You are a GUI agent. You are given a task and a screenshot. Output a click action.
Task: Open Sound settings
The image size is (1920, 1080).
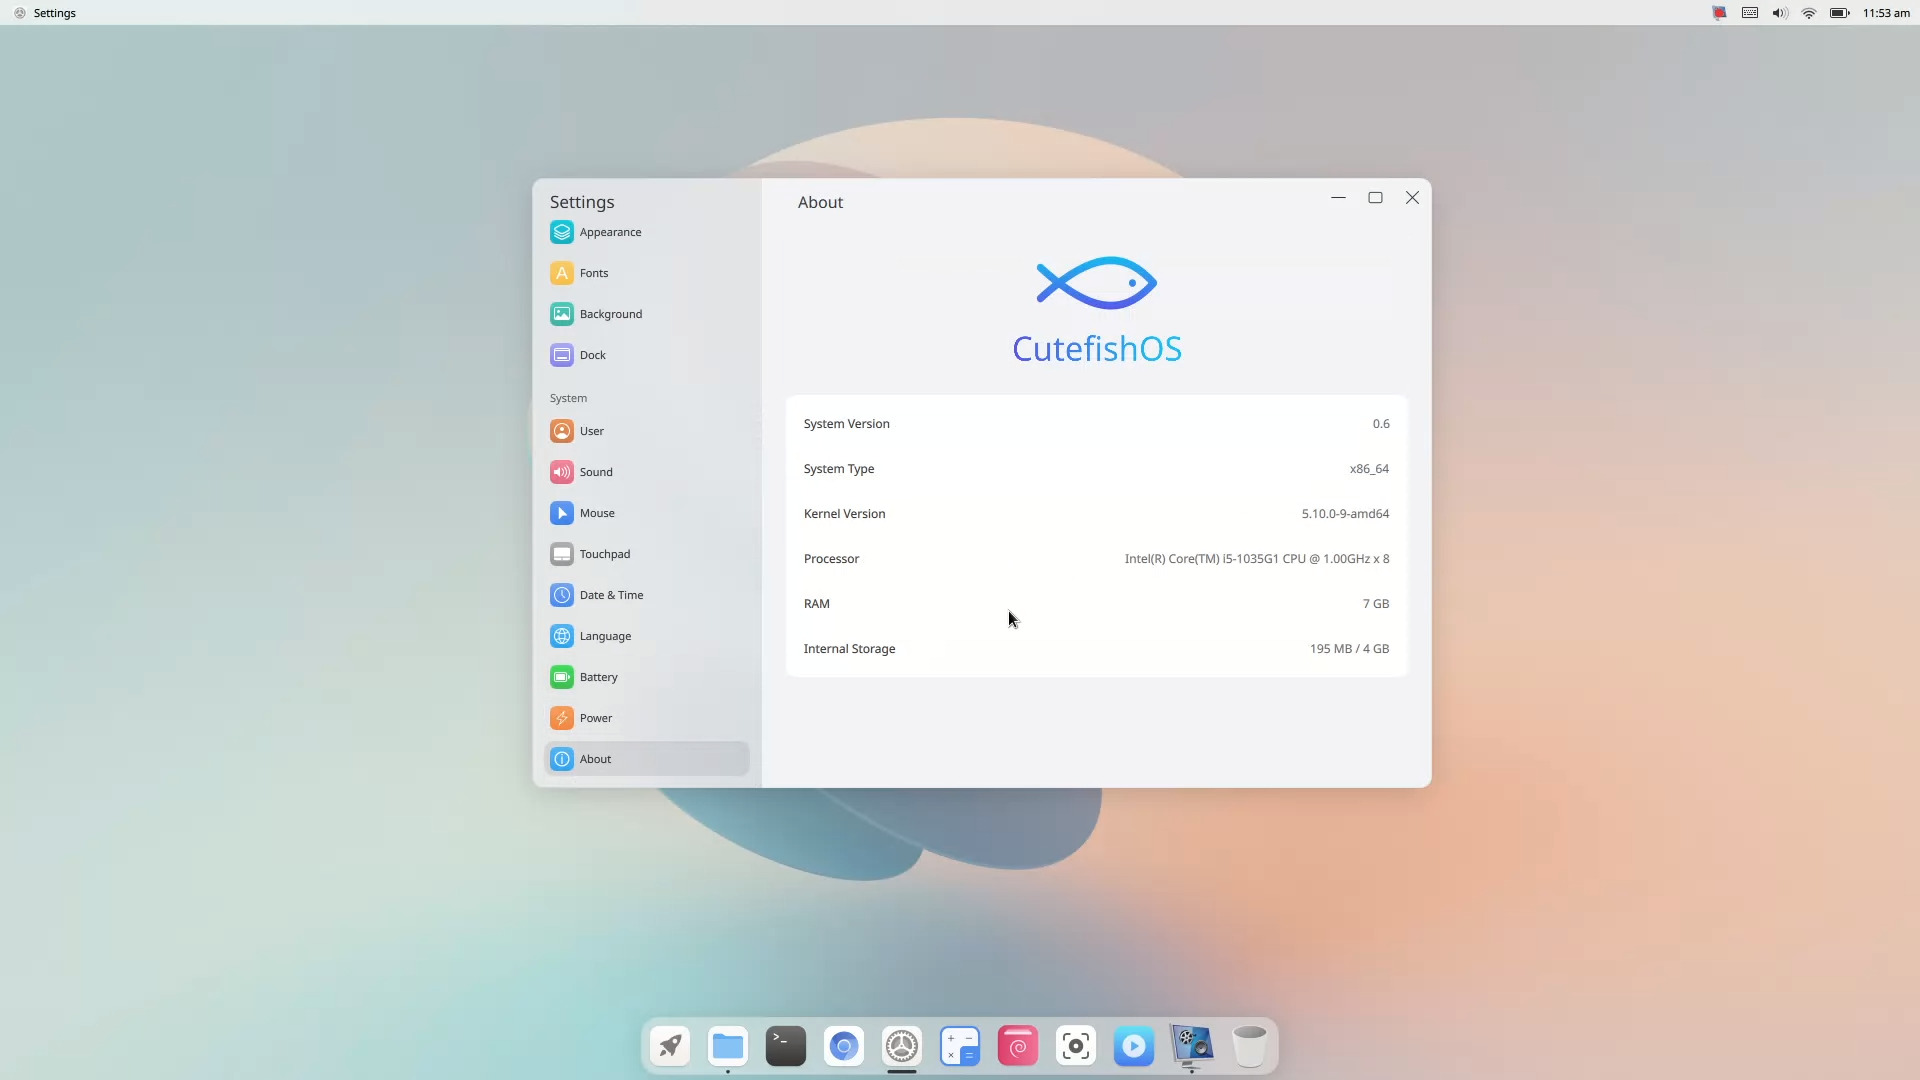coord(596,471)
